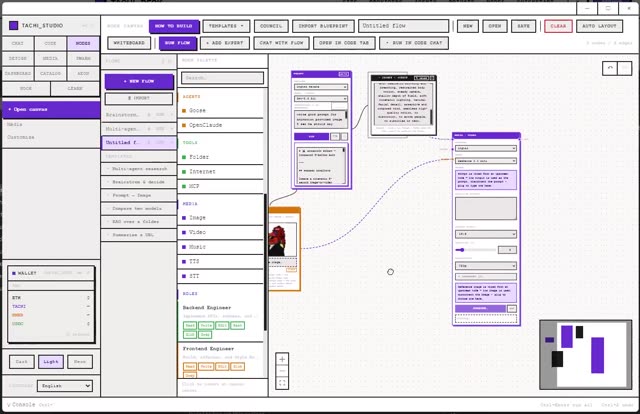This screenshot has height=414, width=640.
Task: Open the Chat tab
Action: click(x=18, y=43)
